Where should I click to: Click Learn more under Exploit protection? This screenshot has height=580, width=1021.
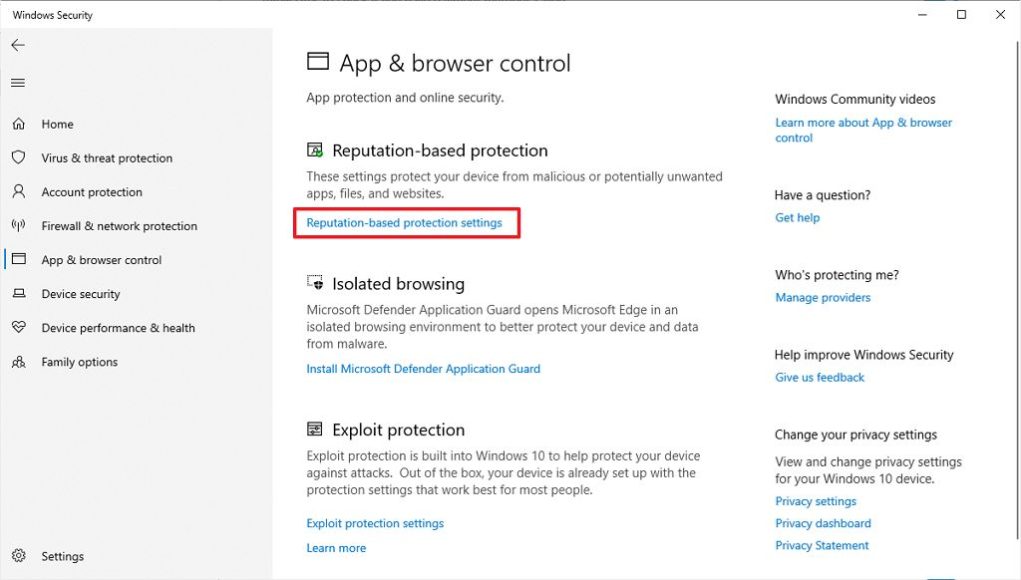tap(336, 548)
